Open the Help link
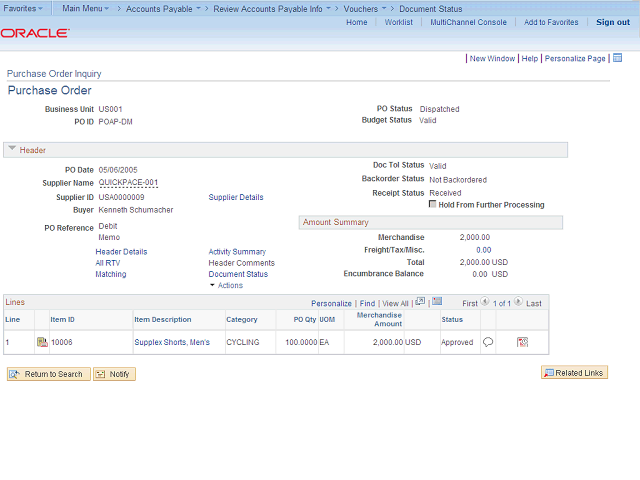 [530, 58]
